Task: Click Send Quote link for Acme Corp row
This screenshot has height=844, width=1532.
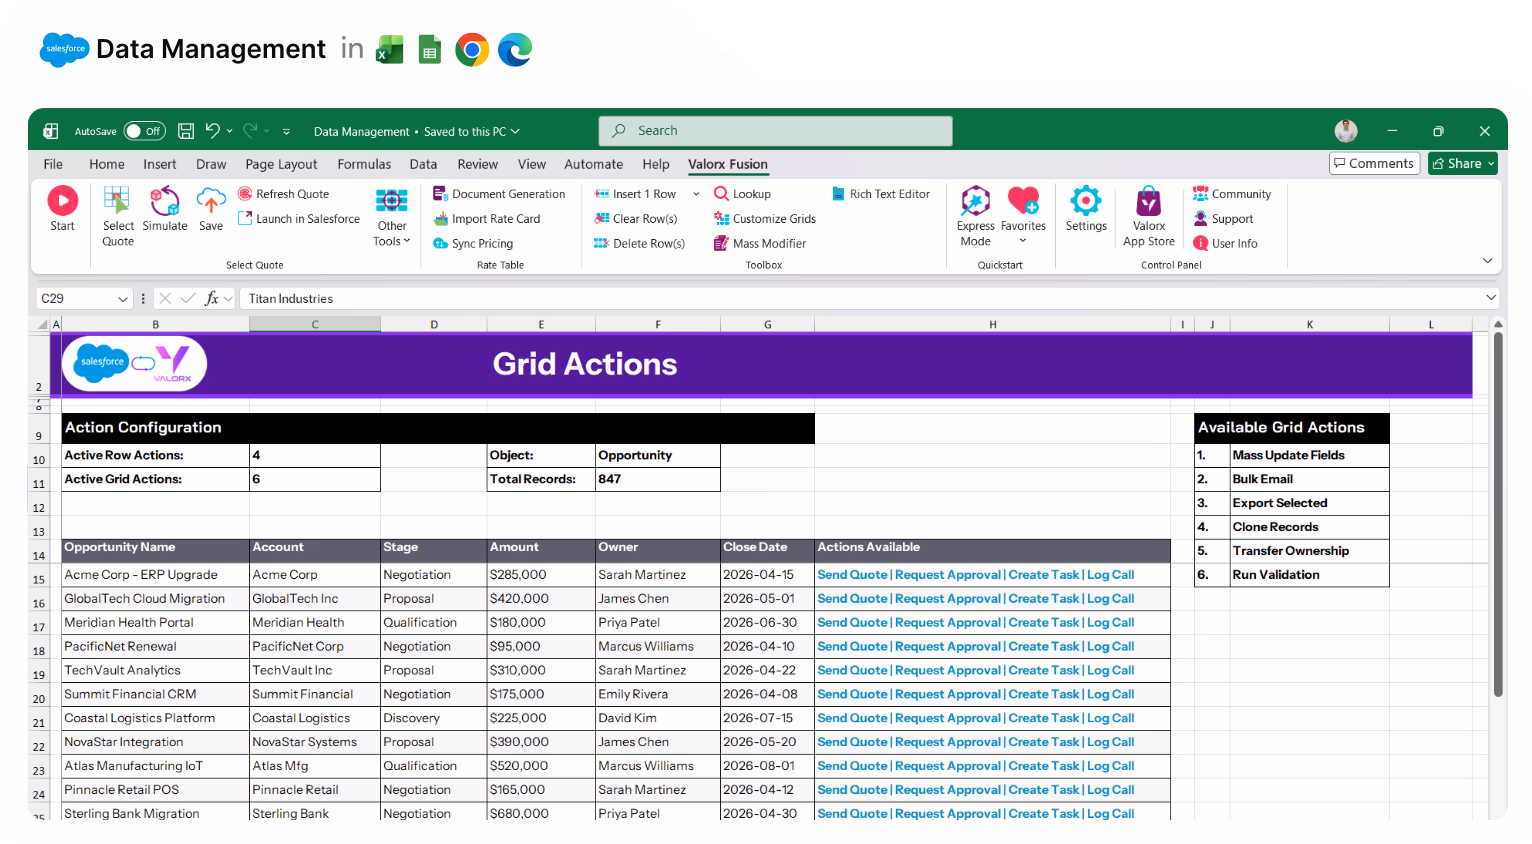Action: (x=852, y=574)
